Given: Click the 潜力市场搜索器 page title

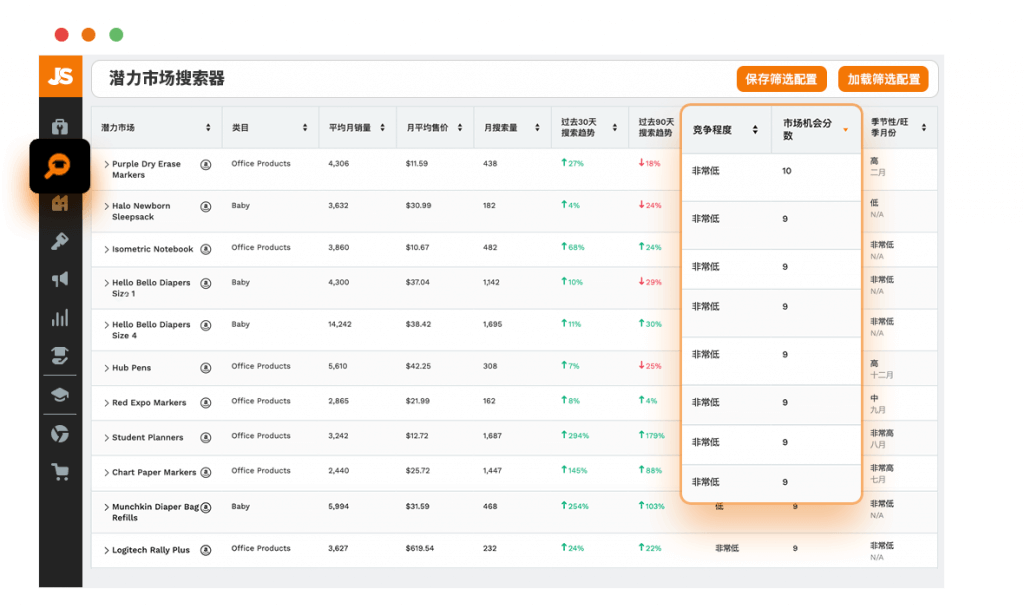Looking at the screenshot, I should click(167, 78).
